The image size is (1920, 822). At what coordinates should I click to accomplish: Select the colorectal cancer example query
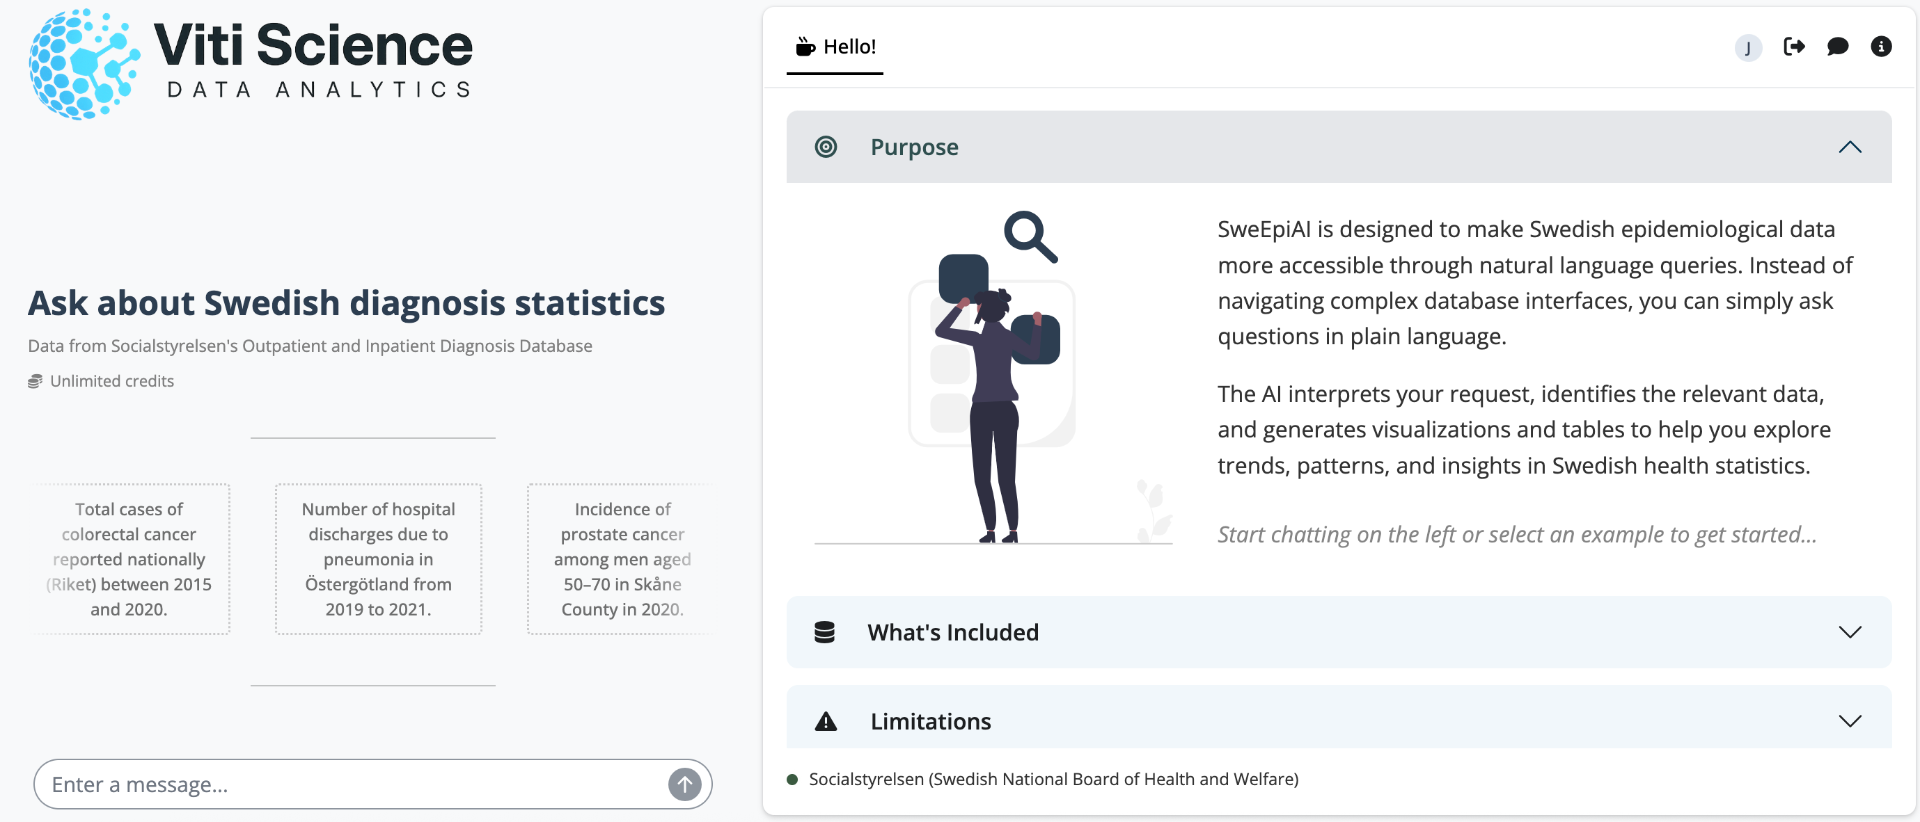129,559
